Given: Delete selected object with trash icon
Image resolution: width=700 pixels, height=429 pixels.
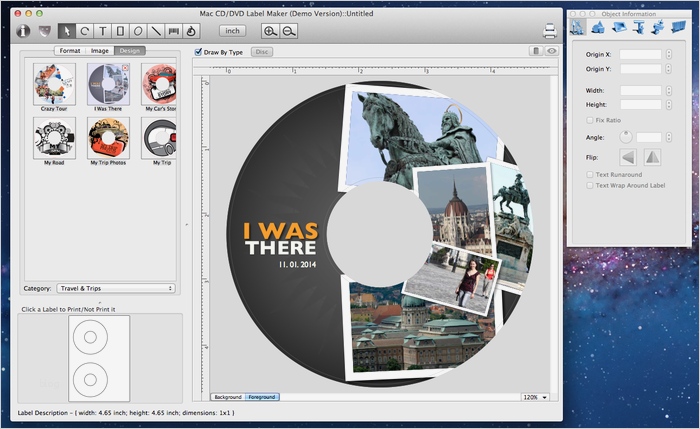Looking at the screenshot, I should (x=535, y=50).
